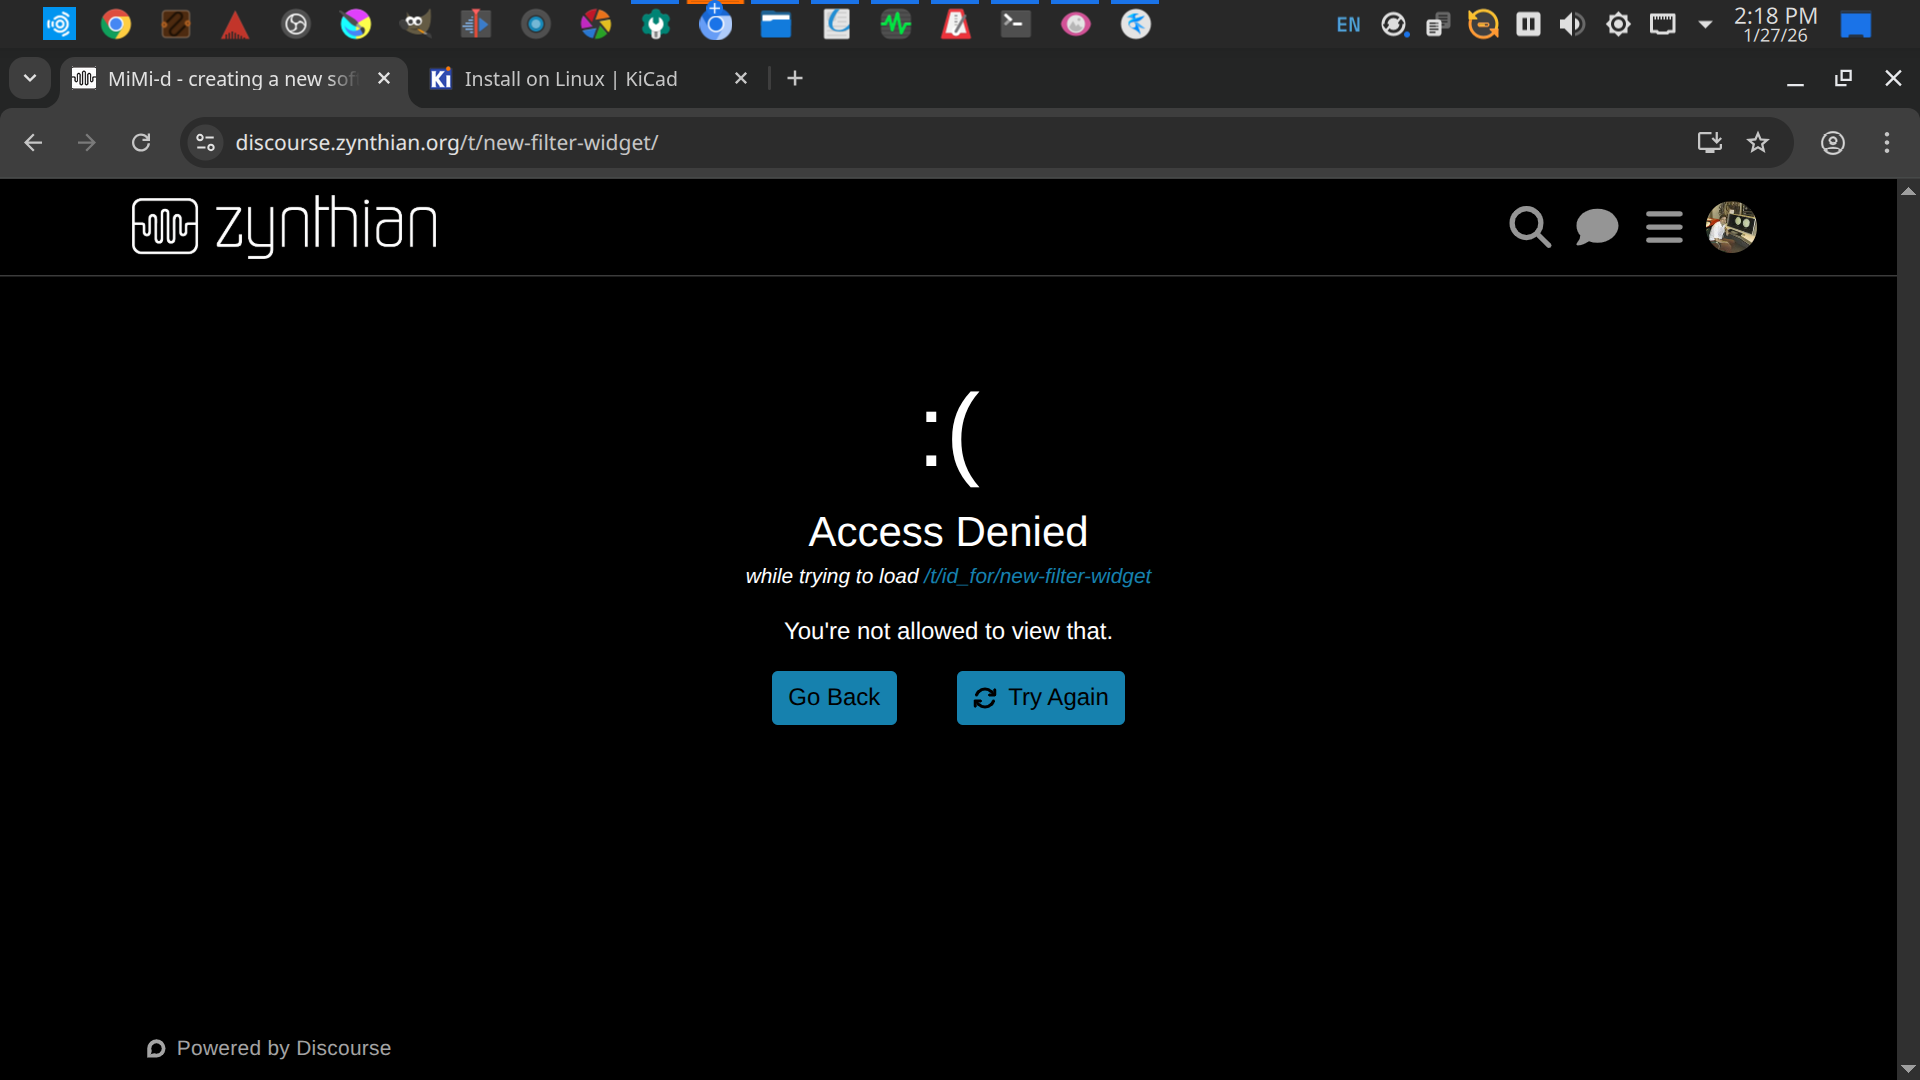Image resolution: width=1920 pixels, height=1080 pixels.
Task: Switch to Install on Linux KiCad tab
Action: (x=570, y=79)
